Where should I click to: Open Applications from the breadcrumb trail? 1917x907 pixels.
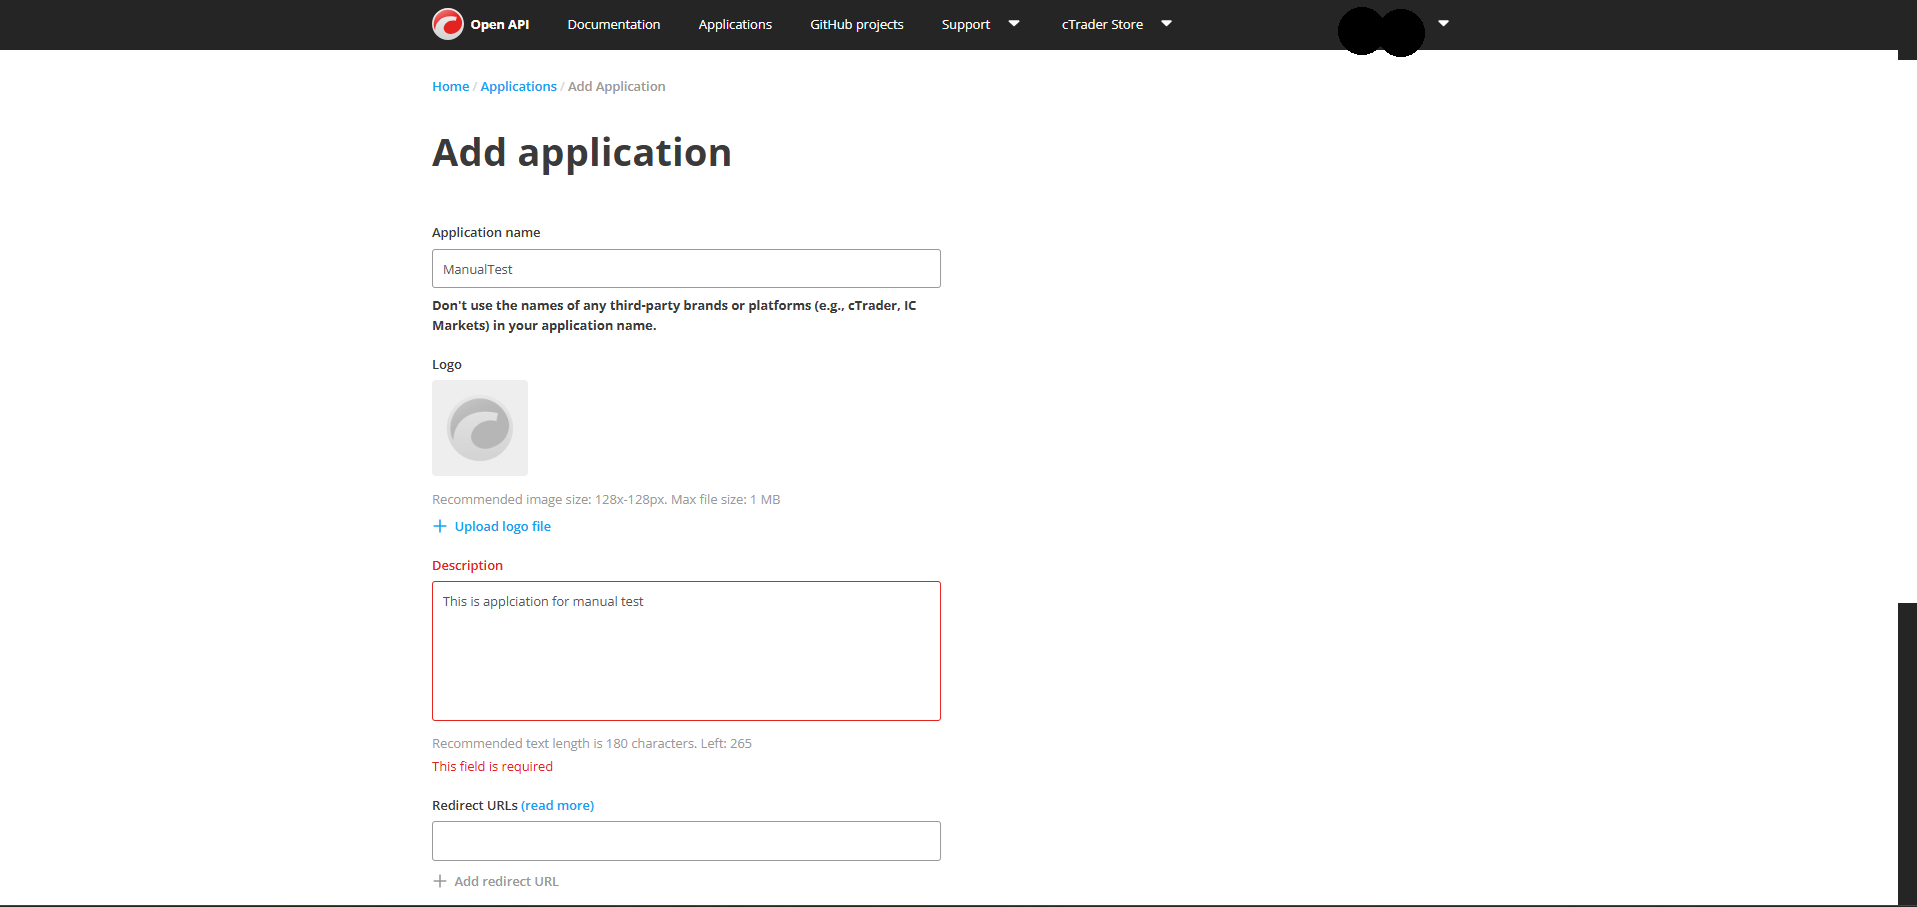pyautogui.click(x=518, y=86)
